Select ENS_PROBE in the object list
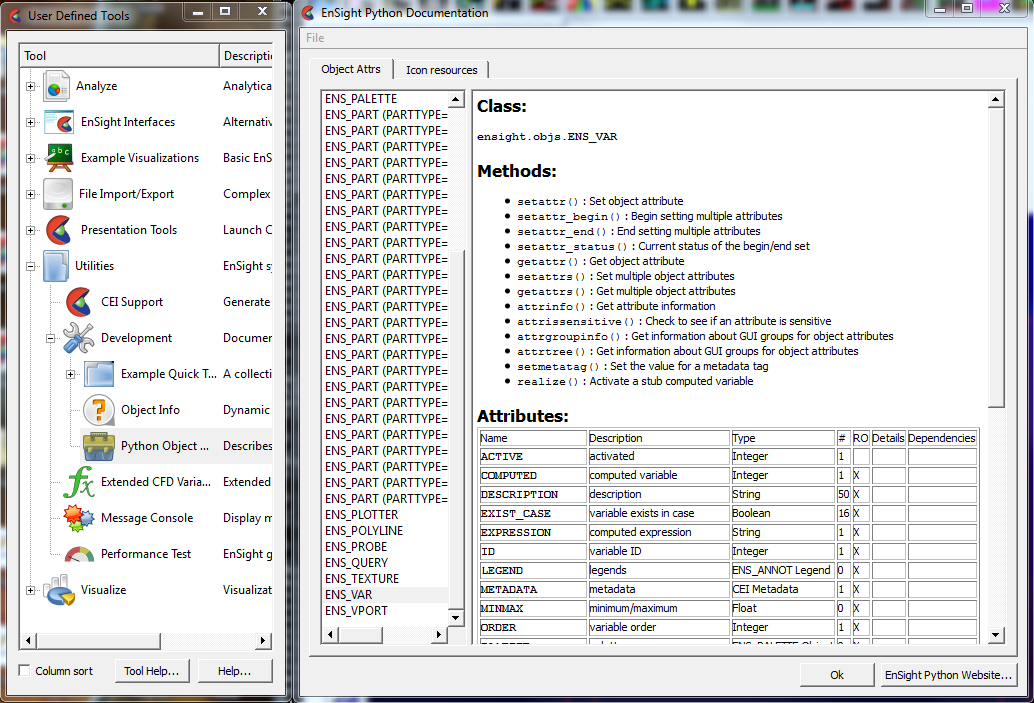The width and height of the screenshot is (1034, 703). tap(386, 547)
